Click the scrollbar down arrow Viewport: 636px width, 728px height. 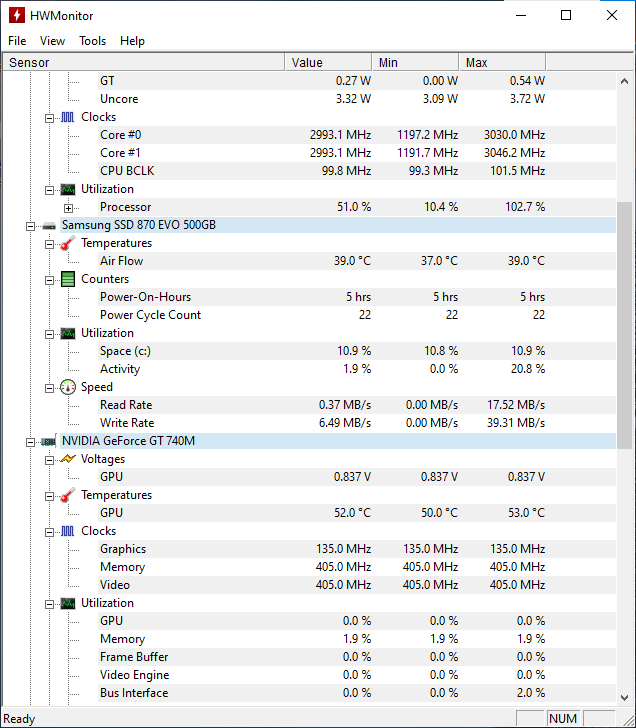point(624,697)
